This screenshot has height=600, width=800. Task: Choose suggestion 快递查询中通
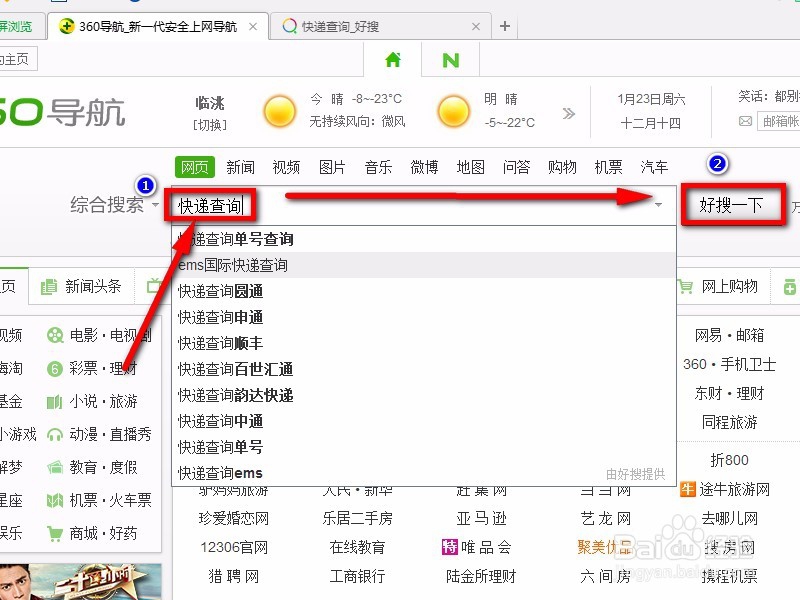click(424, 421)
